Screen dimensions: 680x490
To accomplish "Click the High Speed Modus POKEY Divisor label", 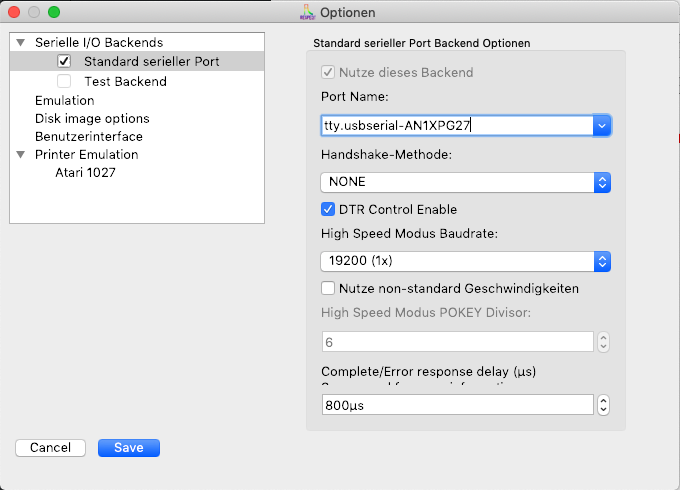I will (426, 312).
